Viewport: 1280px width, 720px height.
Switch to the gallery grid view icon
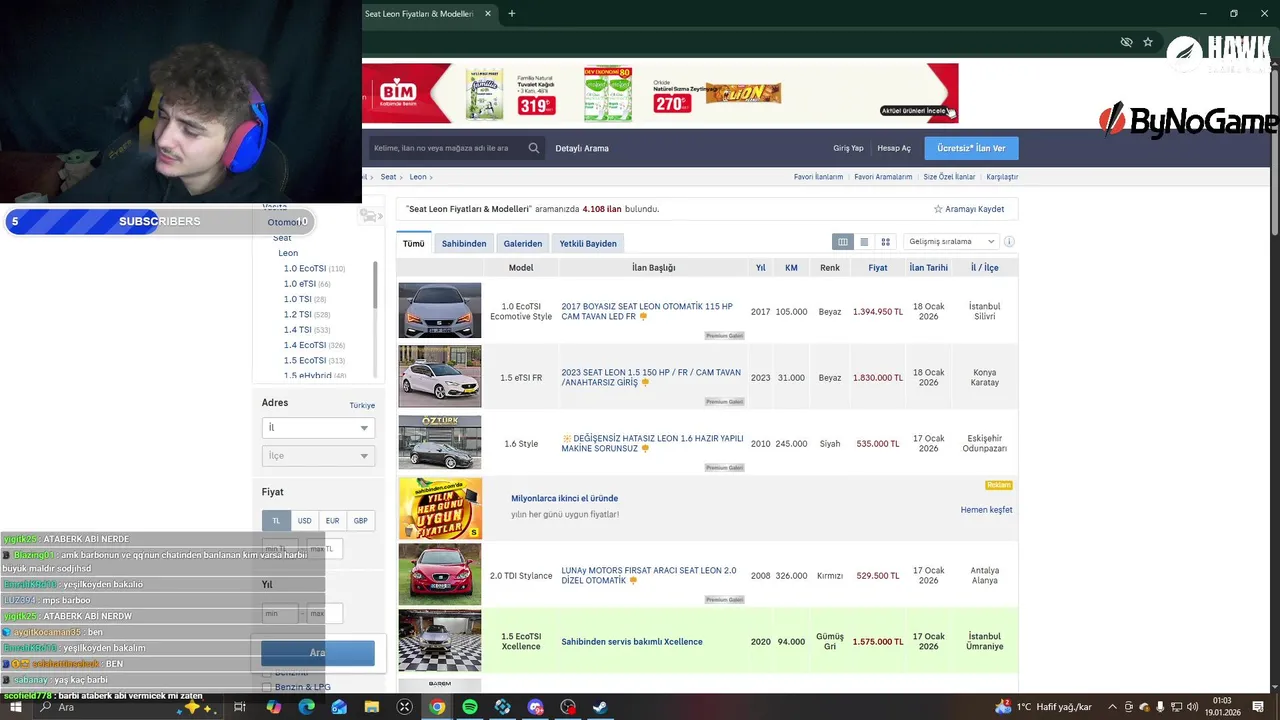(x=885, y=242)
